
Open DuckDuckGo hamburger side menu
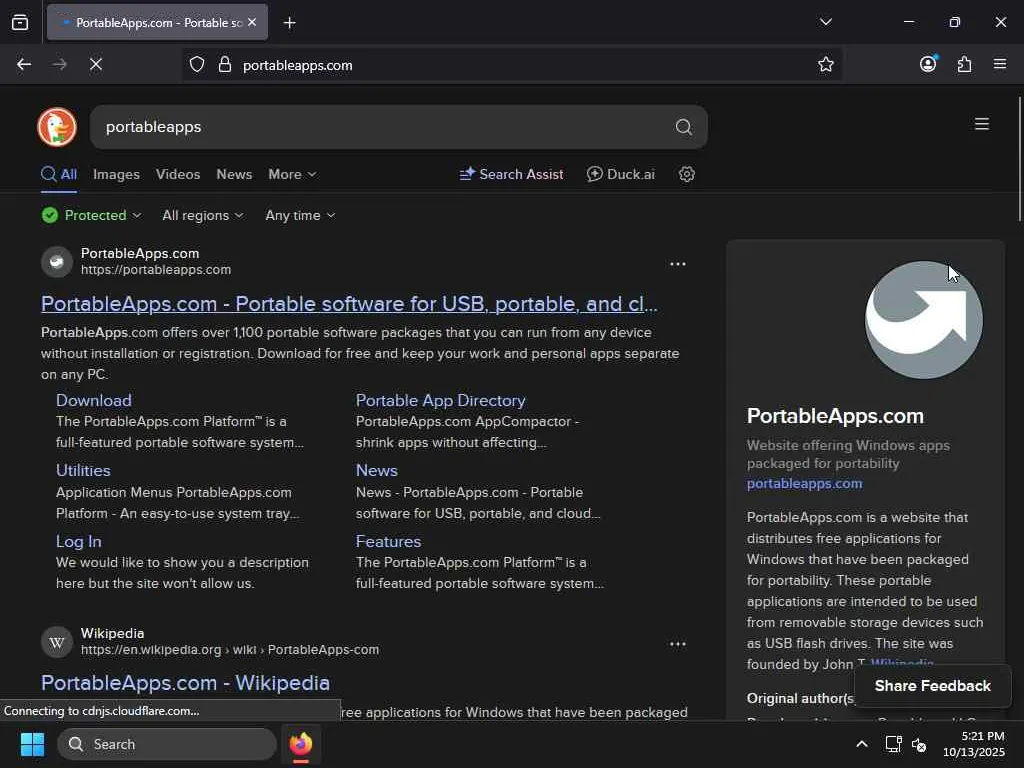[981, 124]
